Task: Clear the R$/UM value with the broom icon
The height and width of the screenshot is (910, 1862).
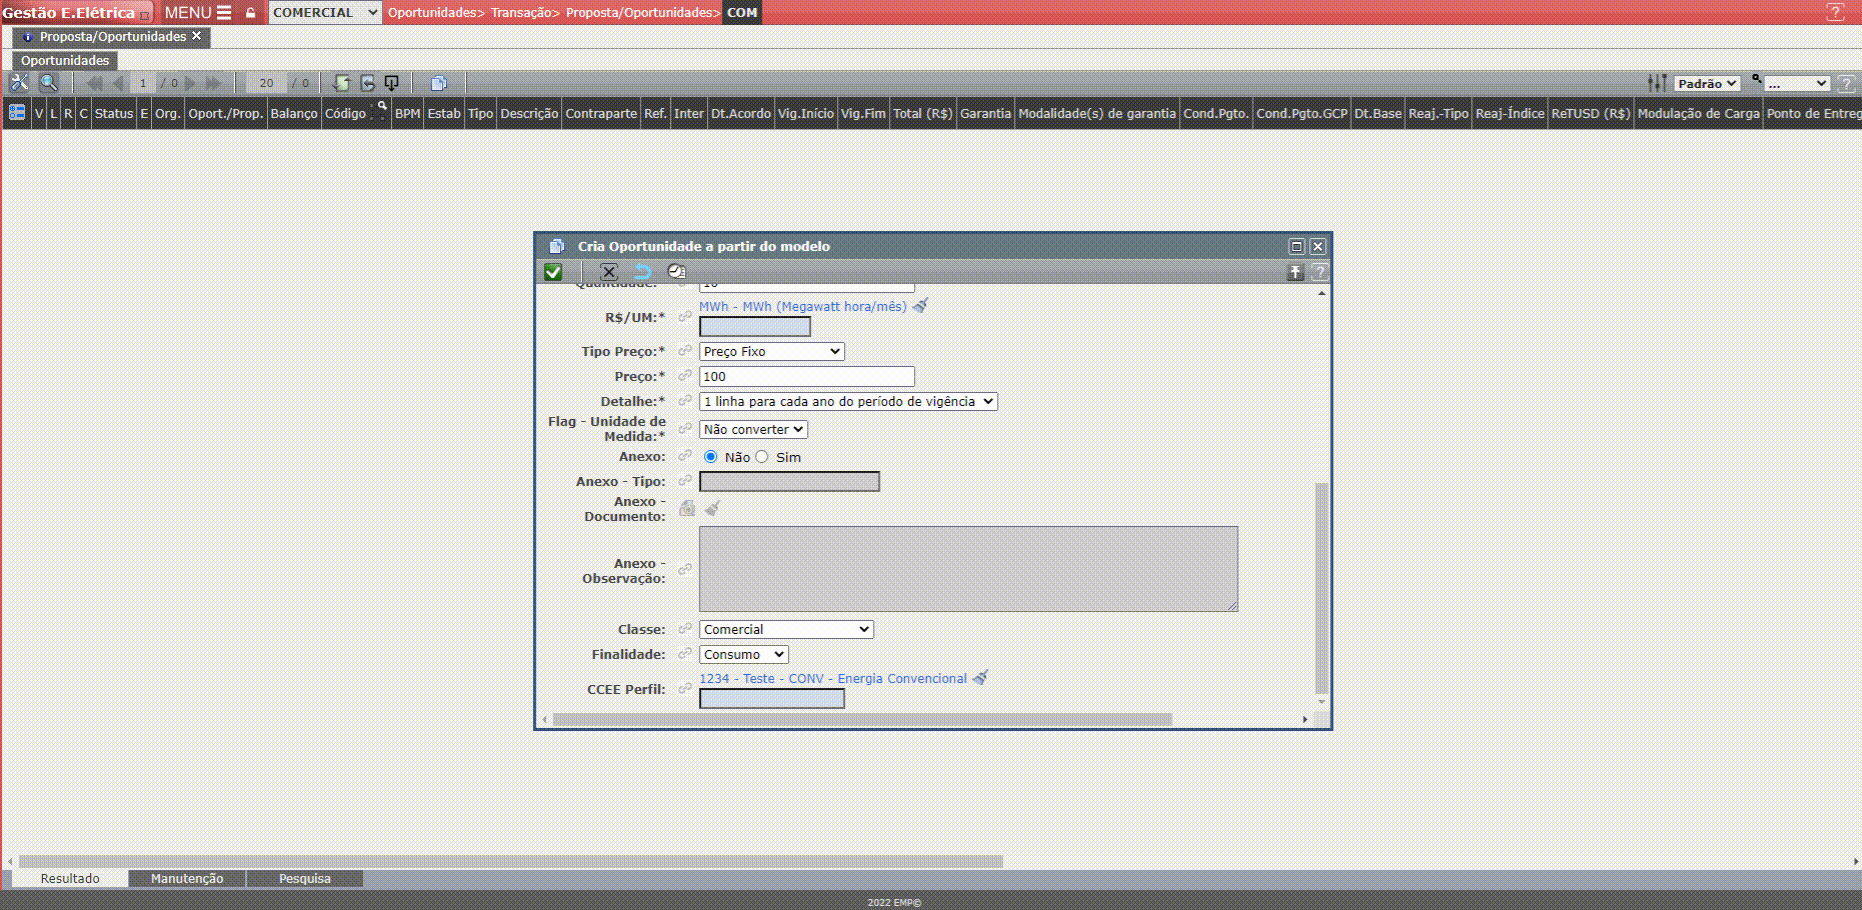Action: [920, 306]
